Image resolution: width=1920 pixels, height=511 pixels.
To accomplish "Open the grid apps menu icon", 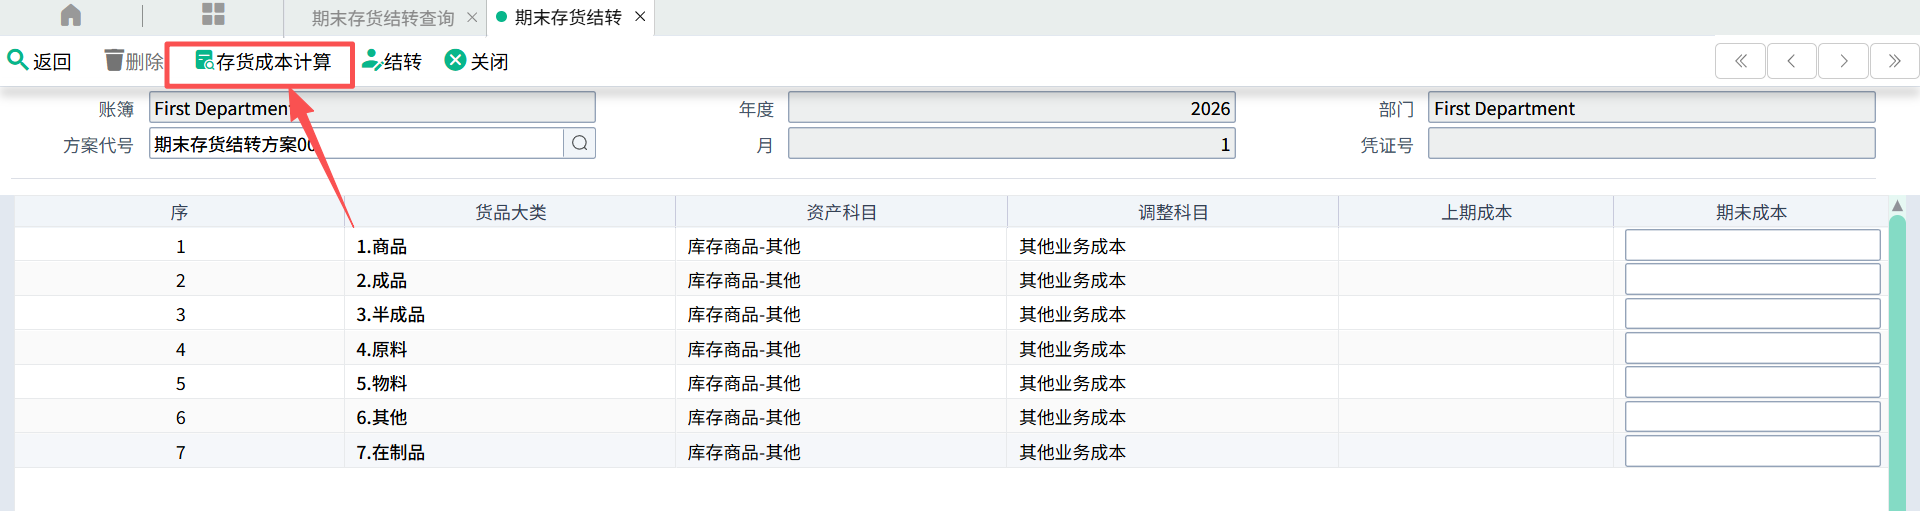I will 213,15.
